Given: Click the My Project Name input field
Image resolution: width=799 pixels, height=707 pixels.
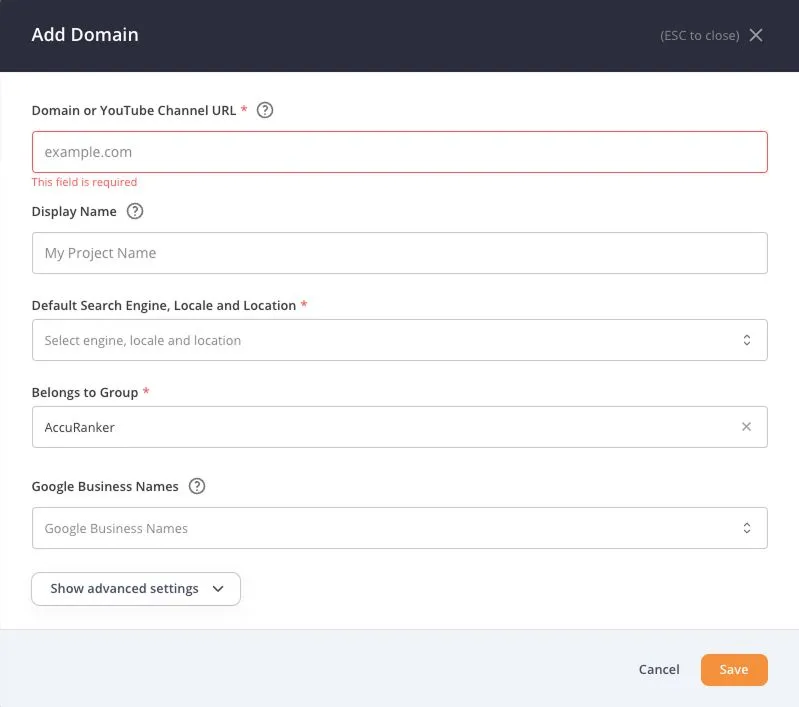Looking at the screenshot, I should tap(399, 253).
